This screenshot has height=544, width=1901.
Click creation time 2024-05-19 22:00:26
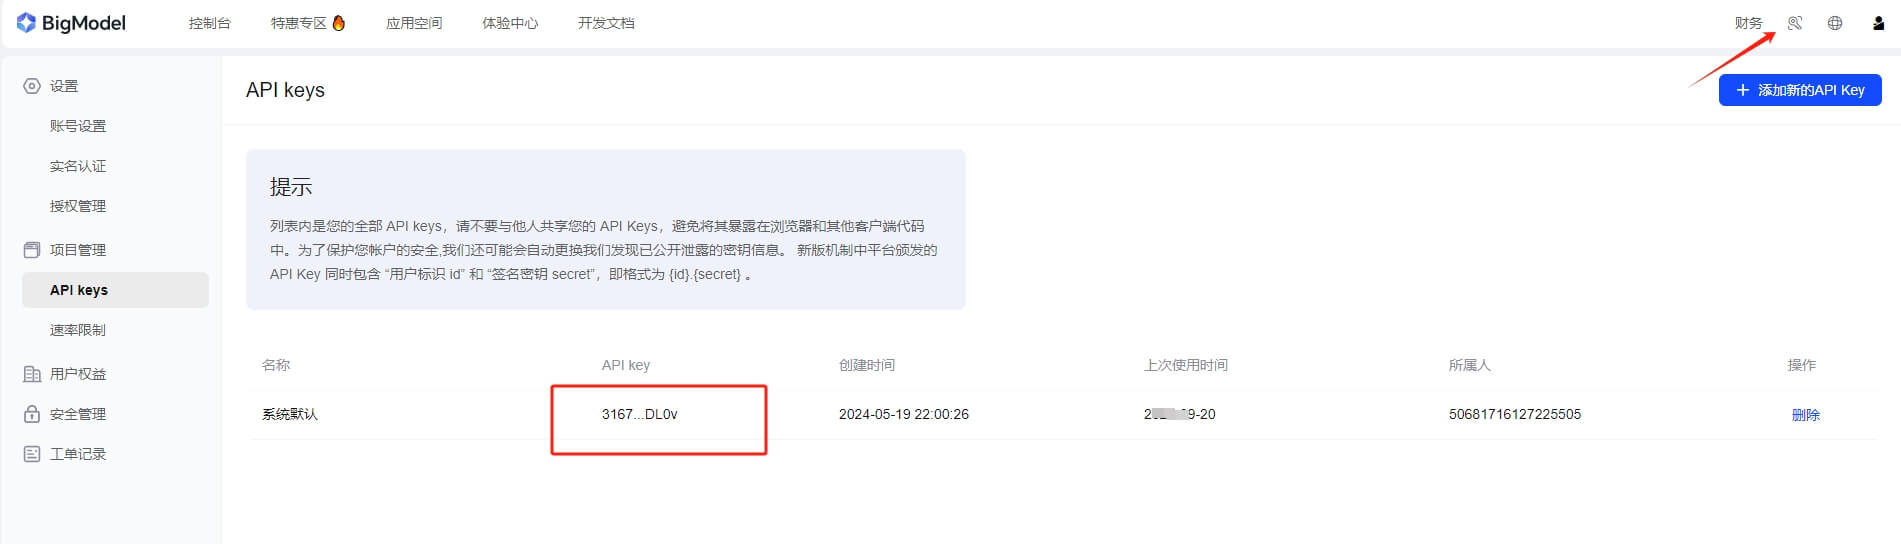(904, 414)
